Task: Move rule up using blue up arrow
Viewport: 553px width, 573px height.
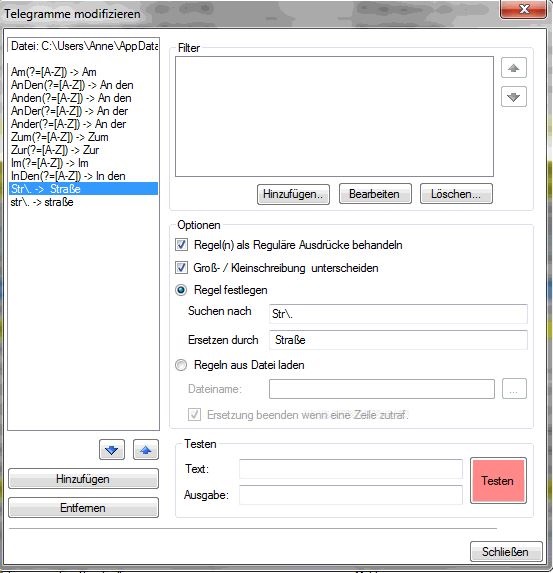Action: [x=146, y=449]
